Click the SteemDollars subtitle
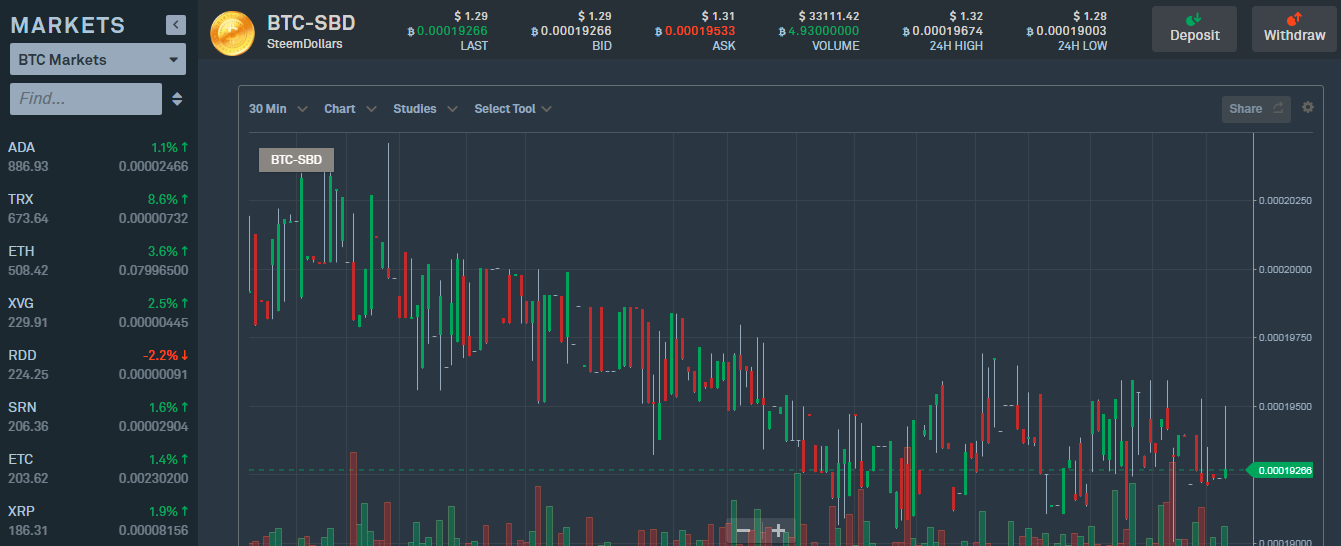The height and width of the screenshot is (546, 1341). [x=305, y=44]
